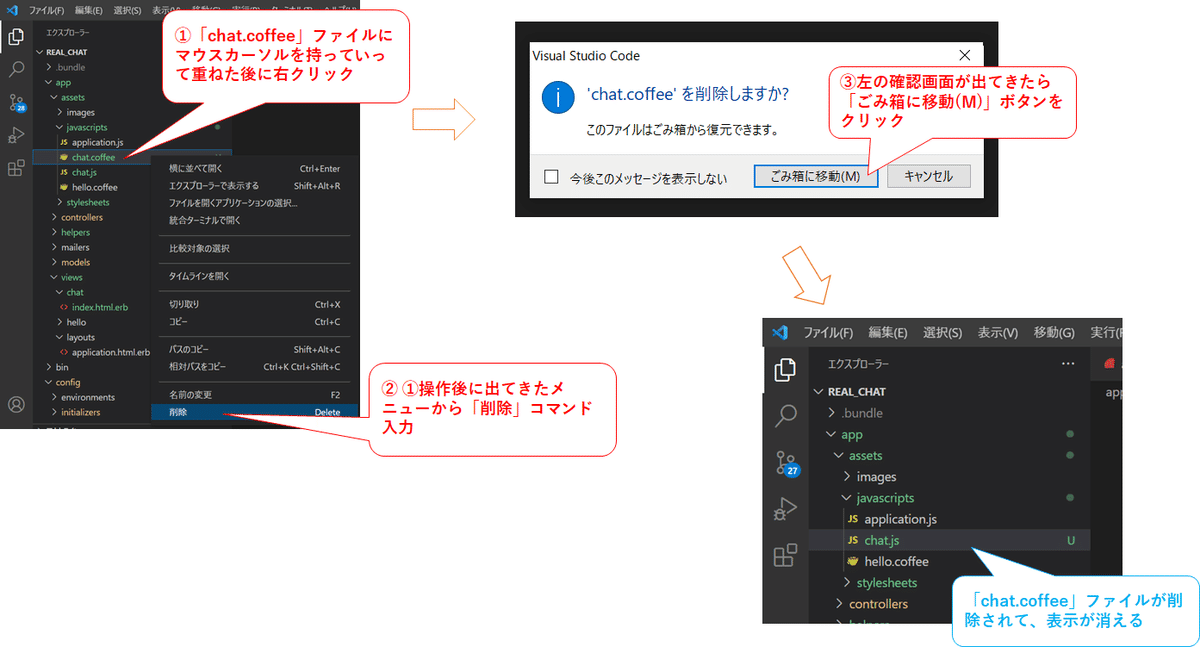The image size is (1200, 647).
Task: Click the キャンセル button in the dialog
Action: [x=928, y=177]
